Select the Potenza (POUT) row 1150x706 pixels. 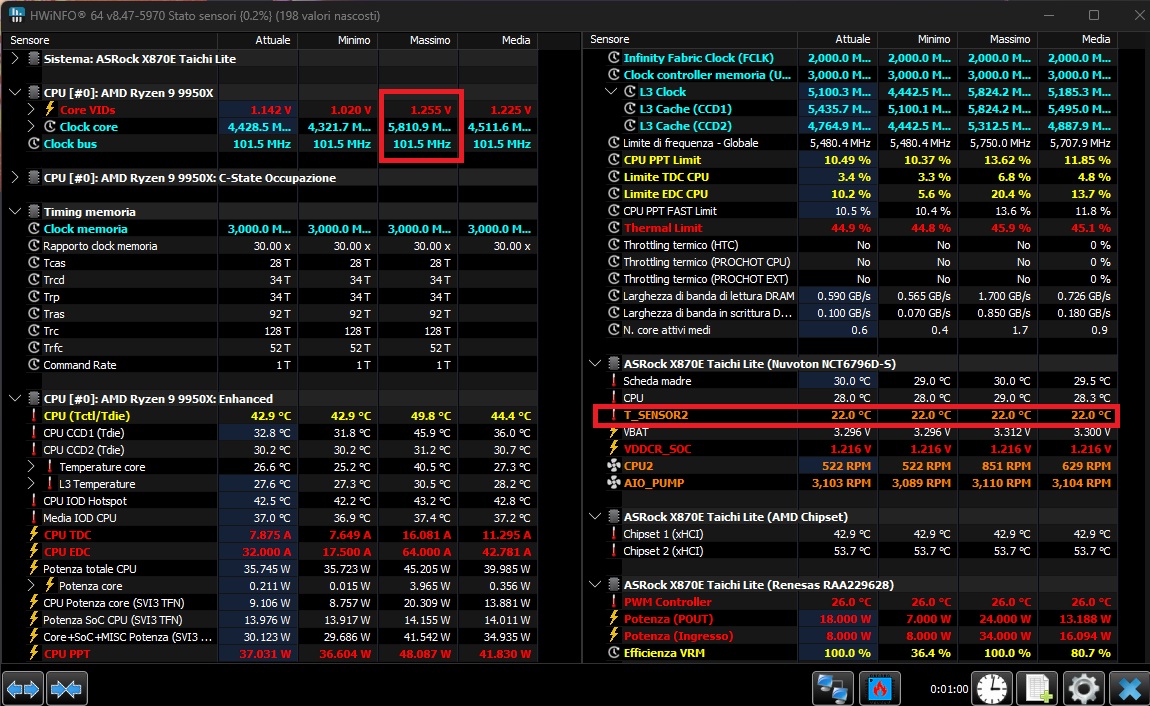851,619
